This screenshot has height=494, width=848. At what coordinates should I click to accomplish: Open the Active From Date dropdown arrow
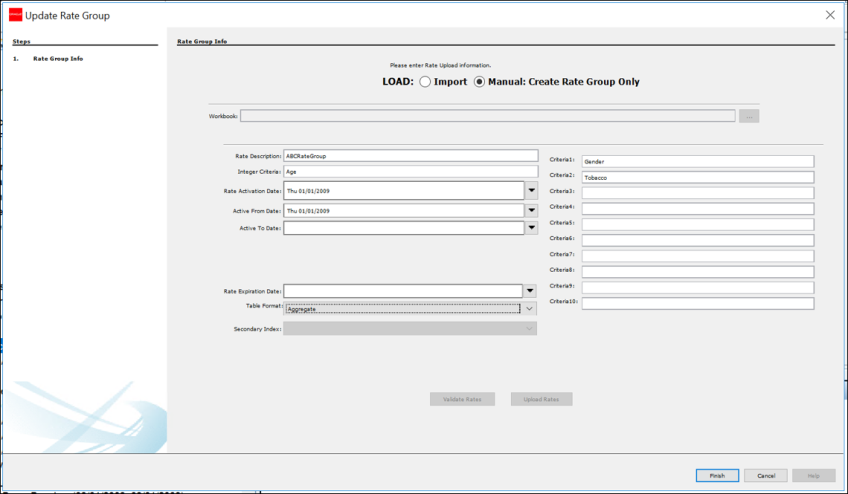point(532,210)
